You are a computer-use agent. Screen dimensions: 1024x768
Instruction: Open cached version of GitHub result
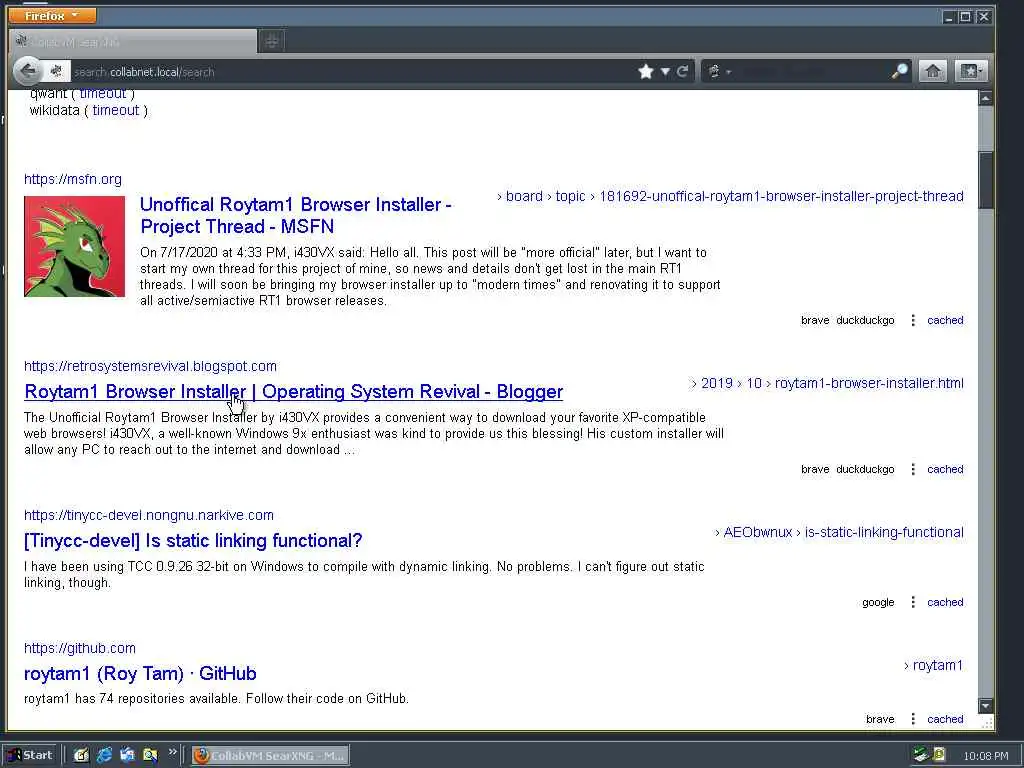point(945,719)
